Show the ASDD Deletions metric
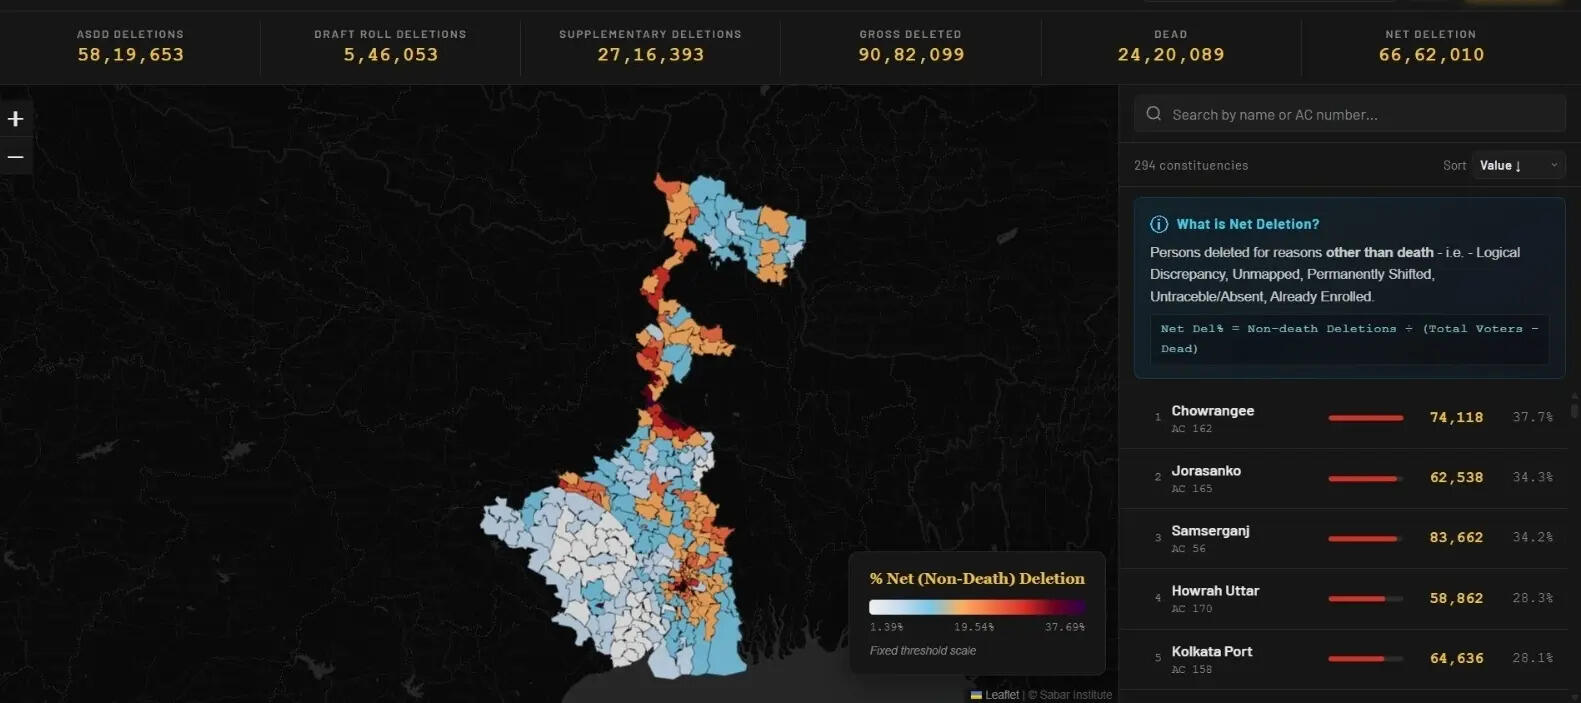This screenshot has width=1581, height=703. (x=131, y=46)
